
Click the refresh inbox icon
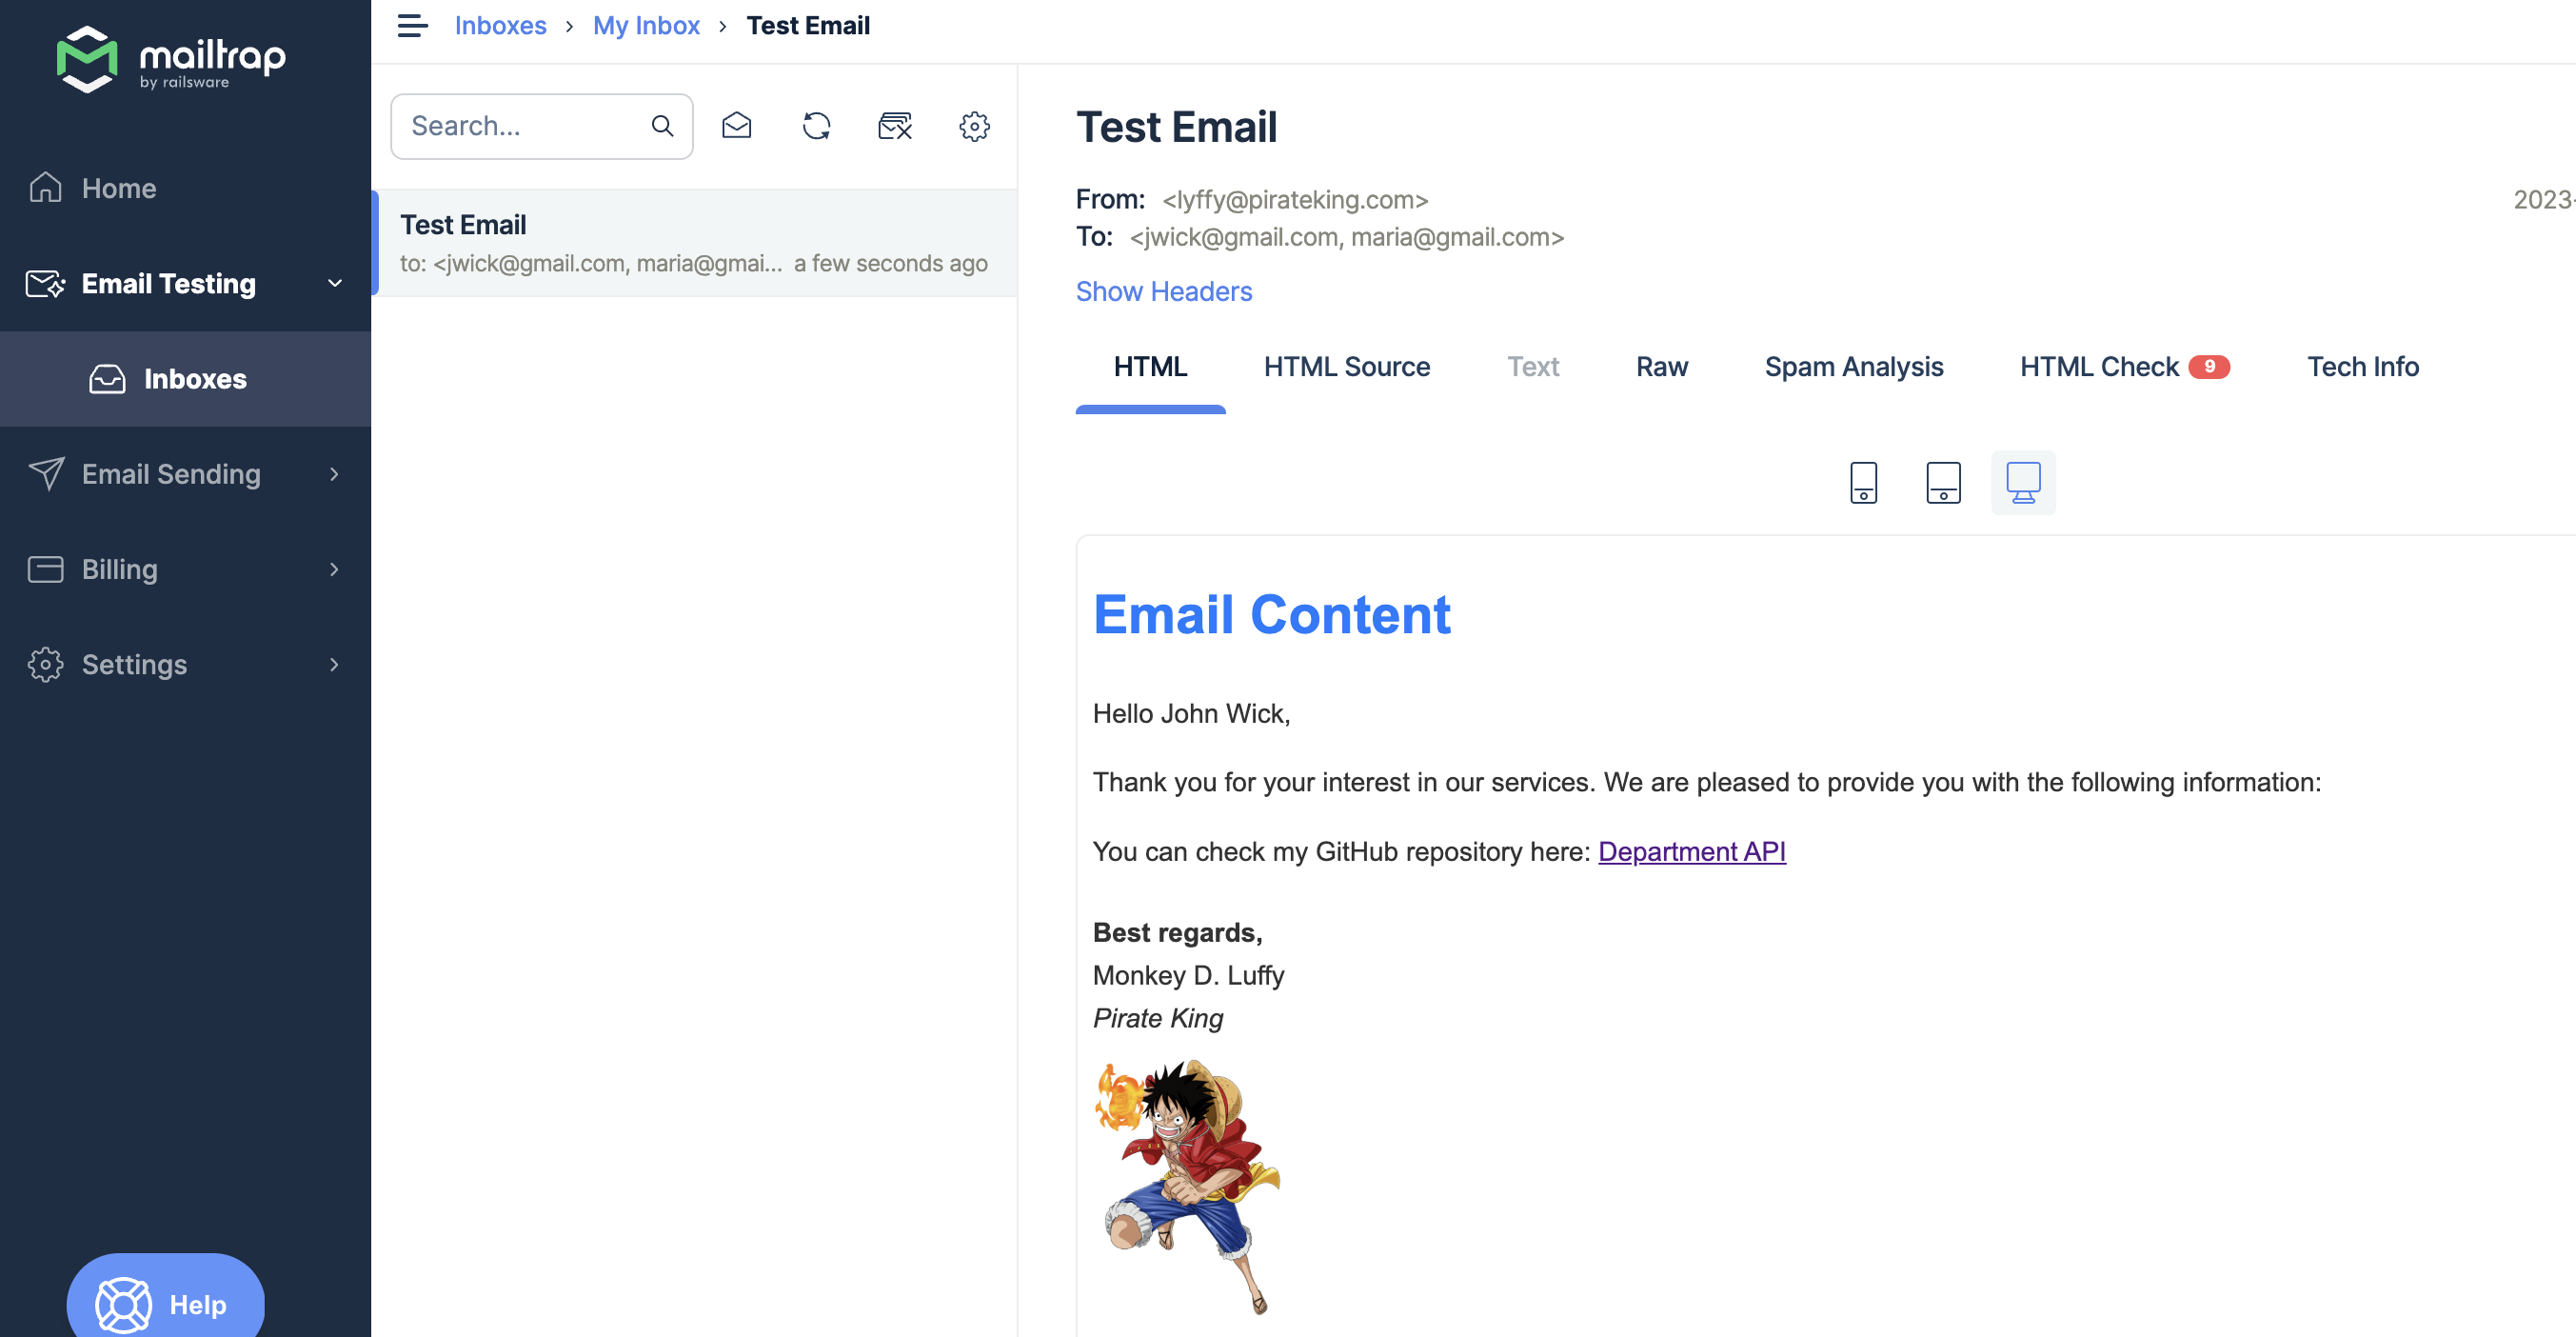816,126
